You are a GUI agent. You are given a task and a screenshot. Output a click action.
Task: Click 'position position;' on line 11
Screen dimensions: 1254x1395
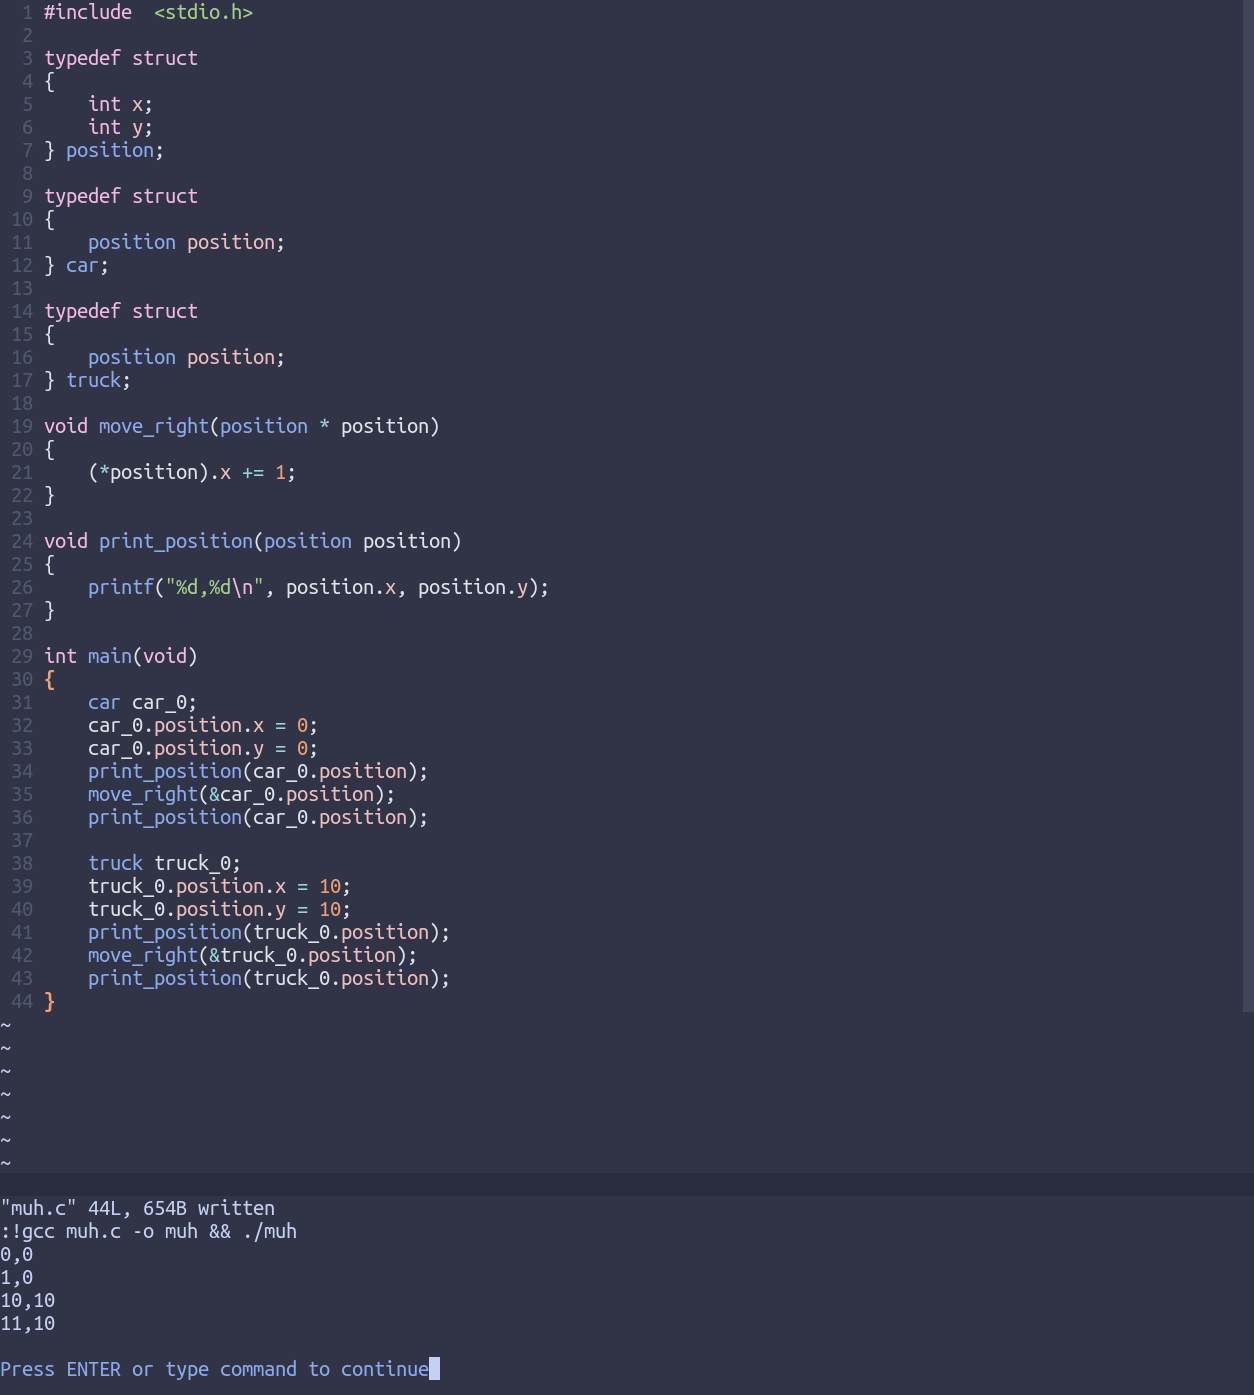tap(186, 242)
